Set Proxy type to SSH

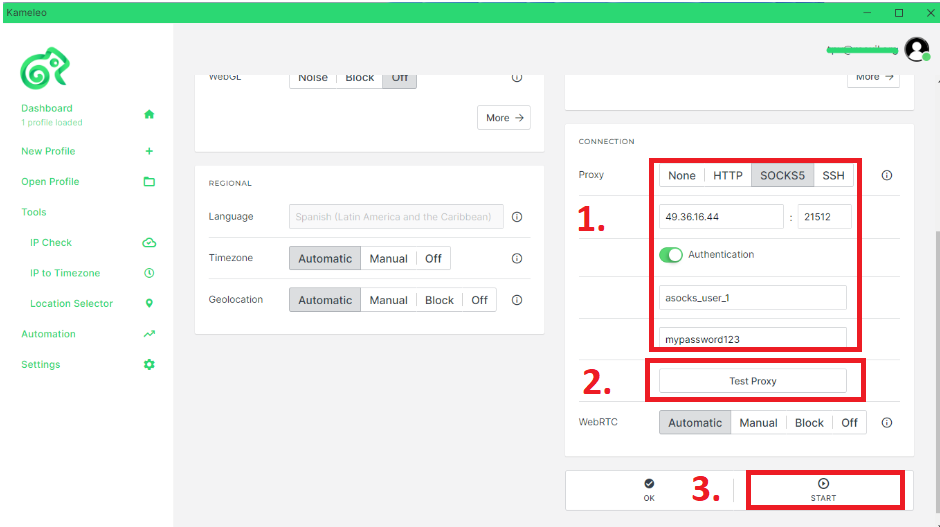(833, 175)
